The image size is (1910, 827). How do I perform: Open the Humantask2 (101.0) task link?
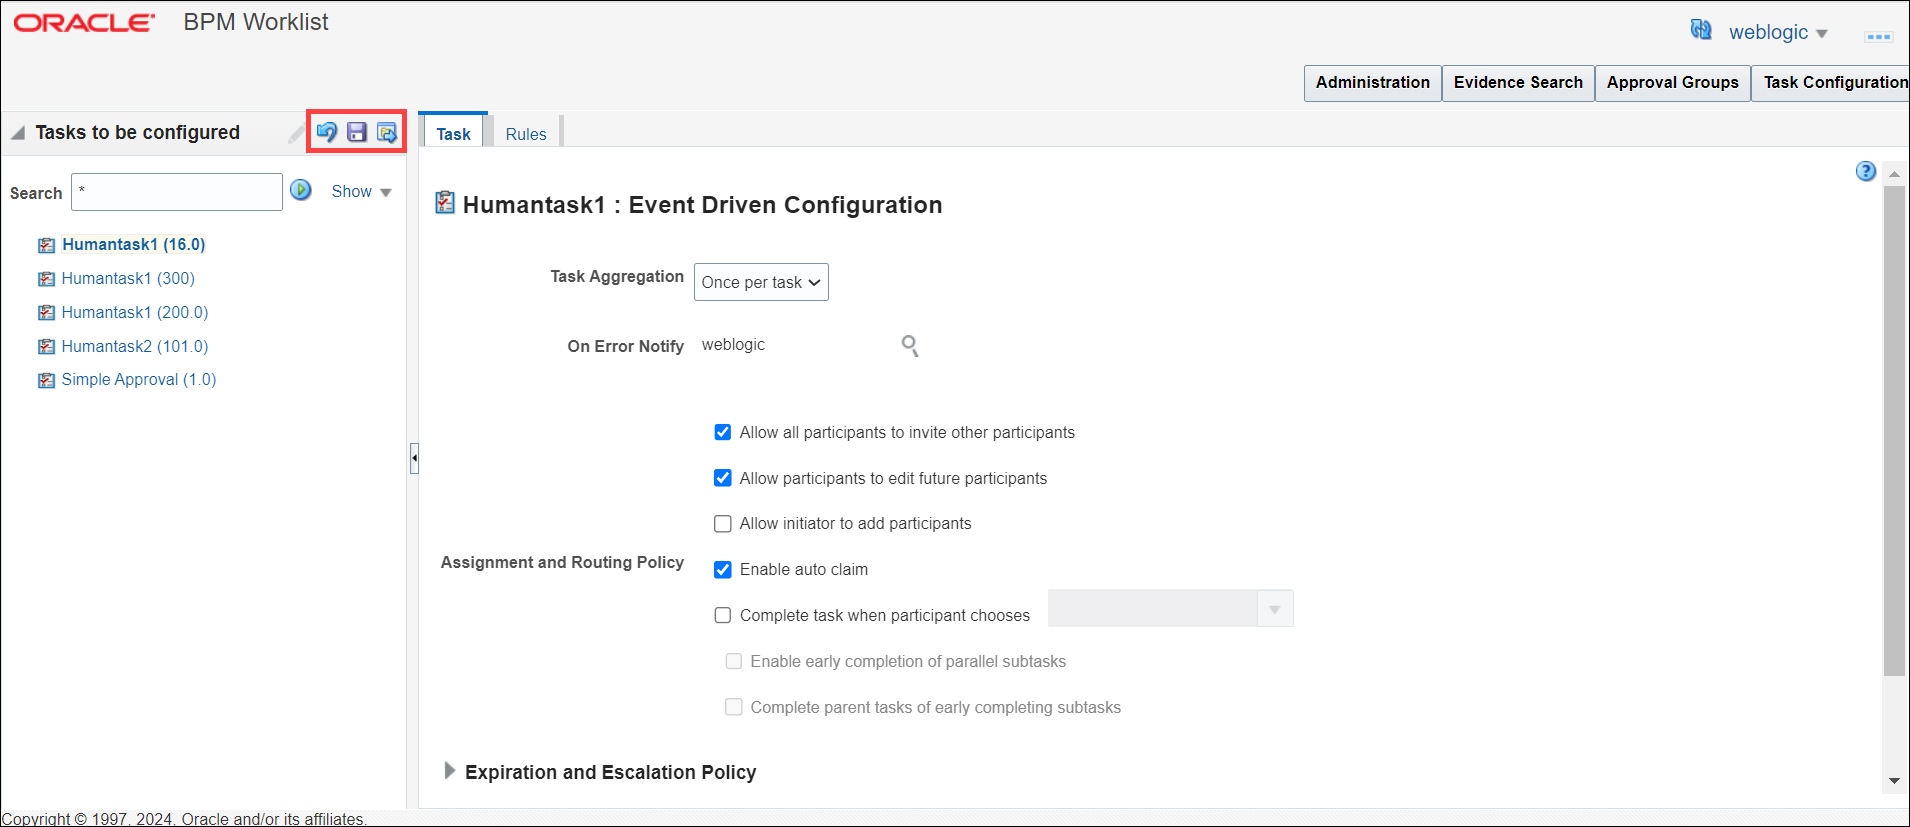(135, 346)
